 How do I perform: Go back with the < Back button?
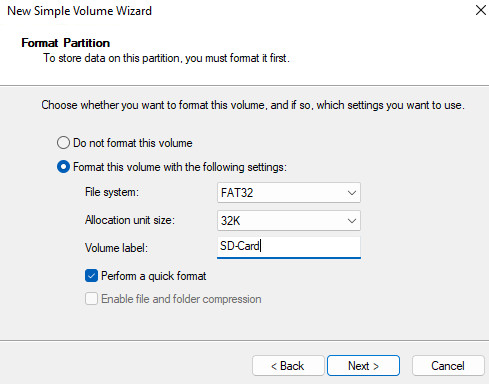point(288,366)
